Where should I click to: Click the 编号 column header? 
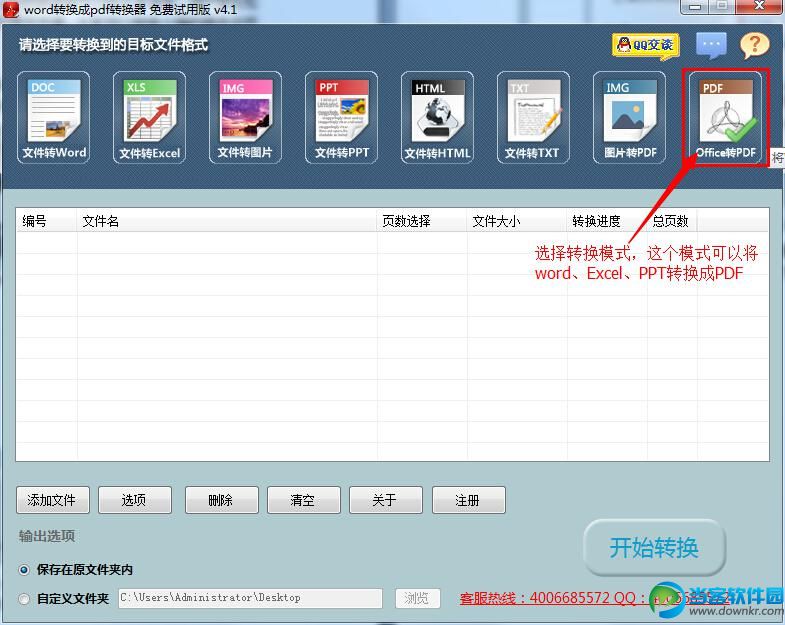(47, 221)
